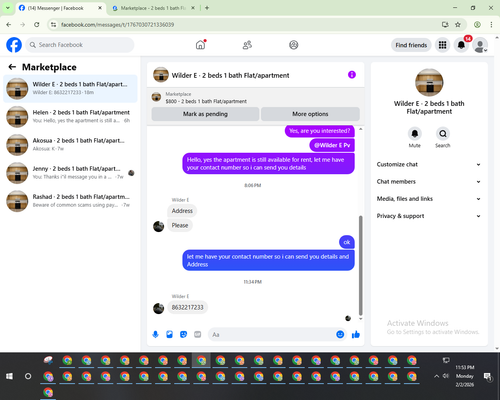Viewport: 500px width, 400px height.
Task: Click the install app icon in address bar
Action: (x=445, y=25)
